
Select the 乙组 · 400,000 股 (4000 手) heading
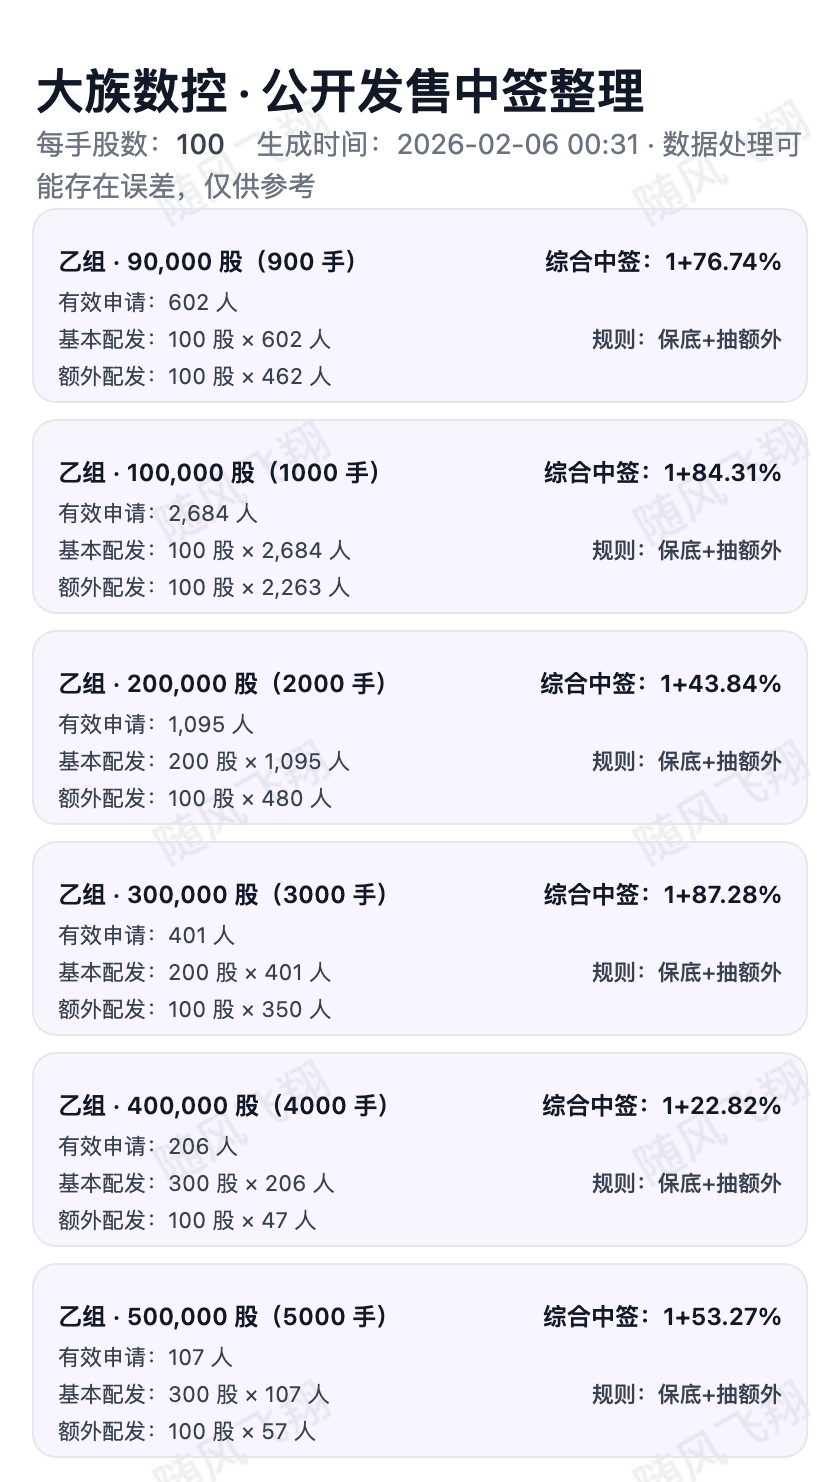pos(224,1106)
